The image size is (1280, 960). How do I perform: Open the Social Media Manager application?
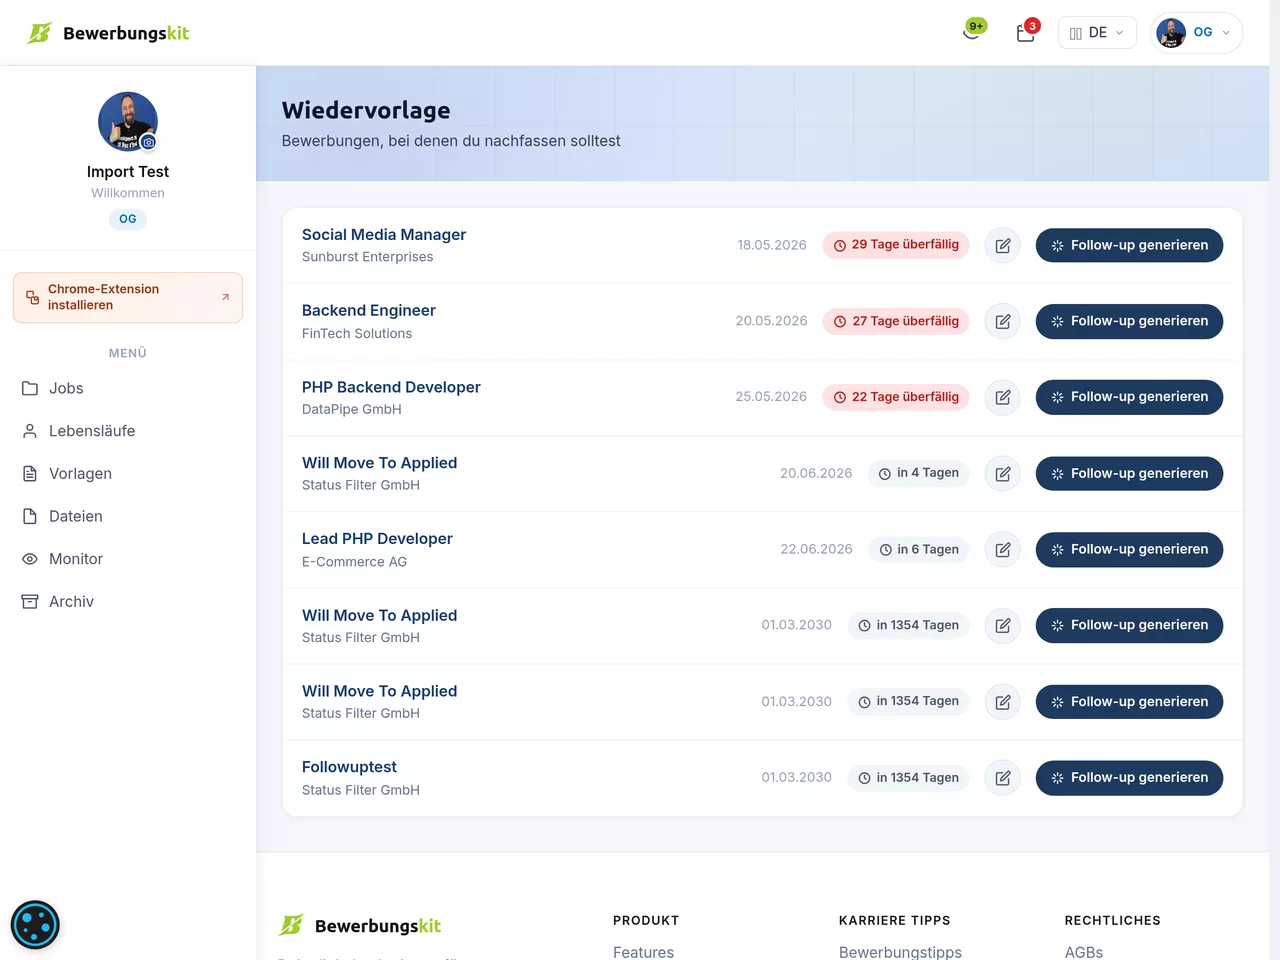point(384,234)
